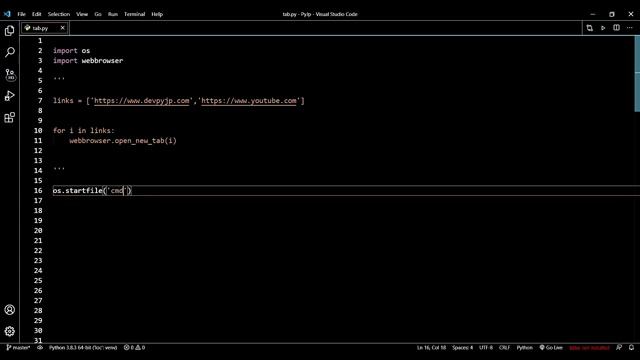Open the Help menu
This screenshot has width=640, height=360.
157,14
